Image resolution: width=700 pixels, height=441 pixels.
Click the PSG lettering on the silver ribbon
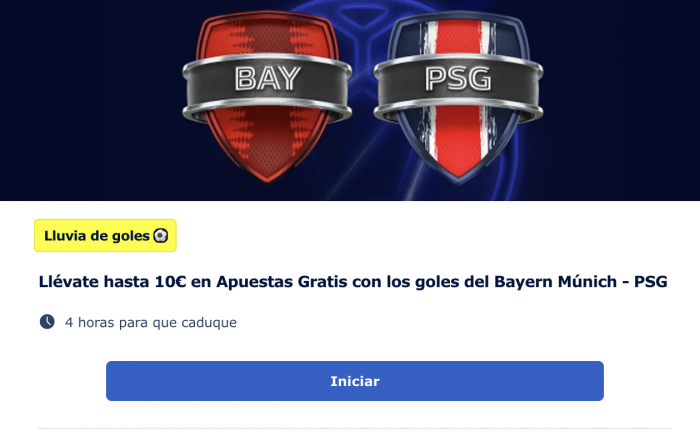click(x=458, y=79)
